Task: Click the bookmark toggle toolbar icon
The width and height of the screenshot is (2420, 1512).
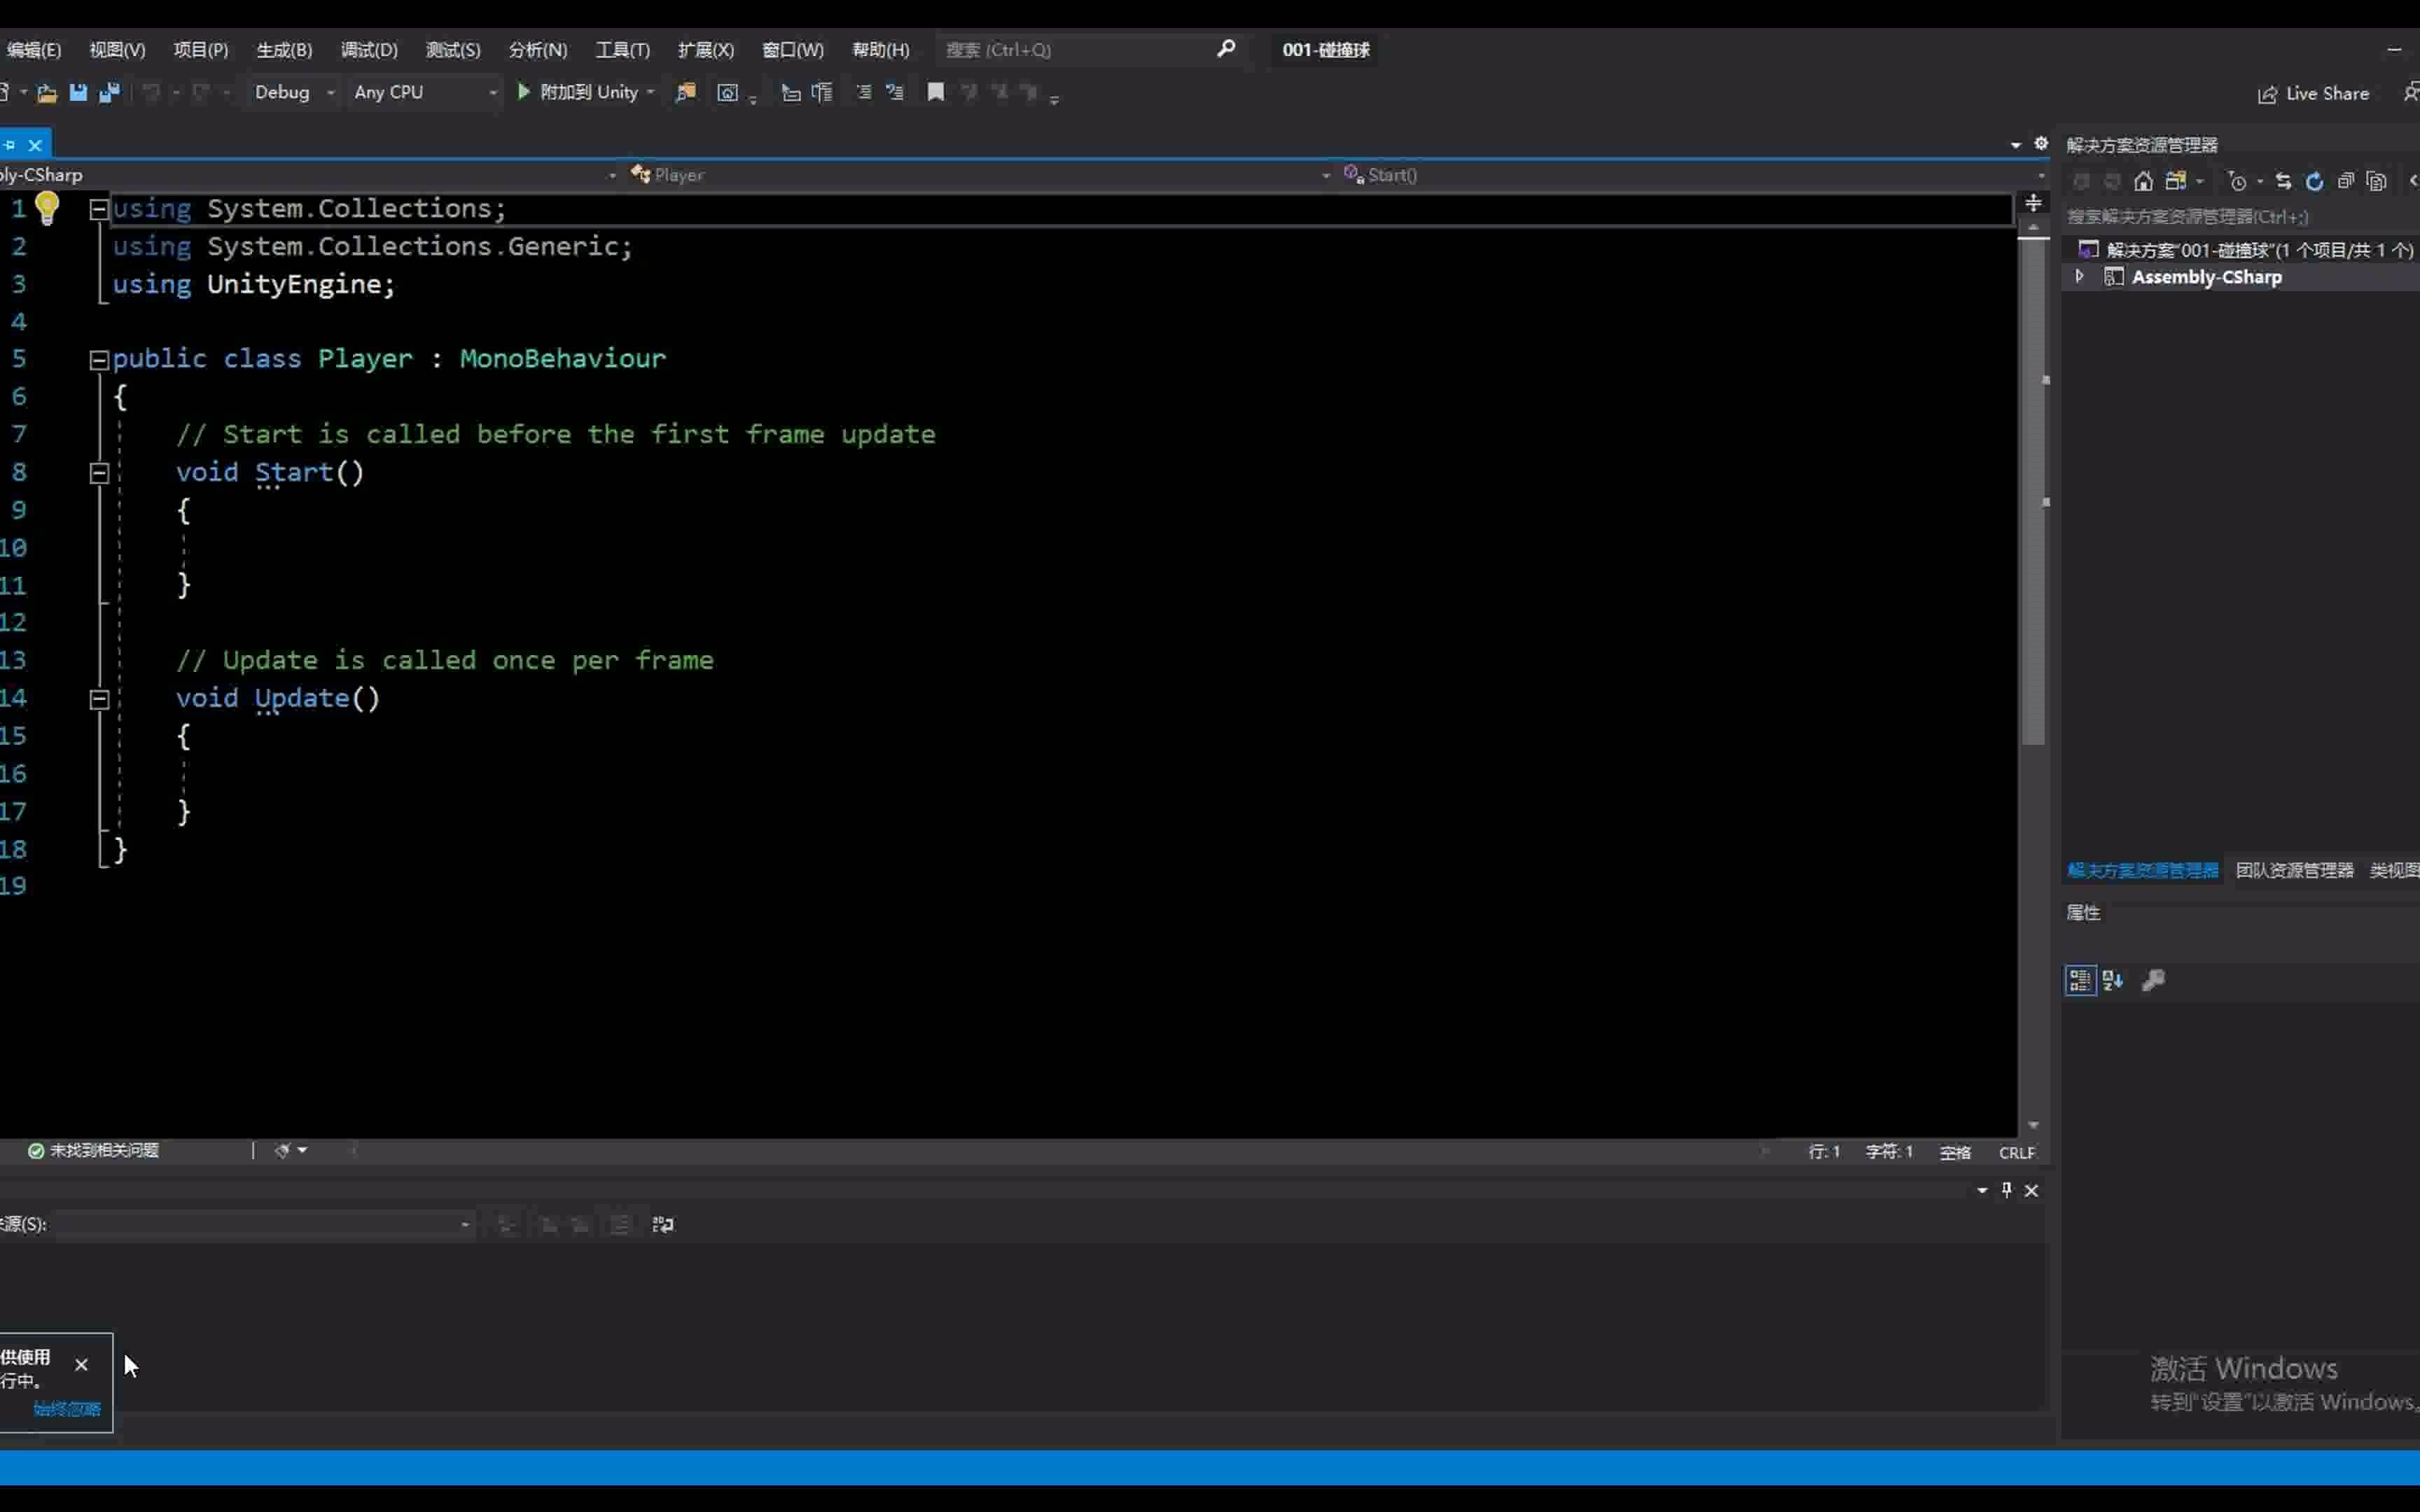Action: click(935, 92)
